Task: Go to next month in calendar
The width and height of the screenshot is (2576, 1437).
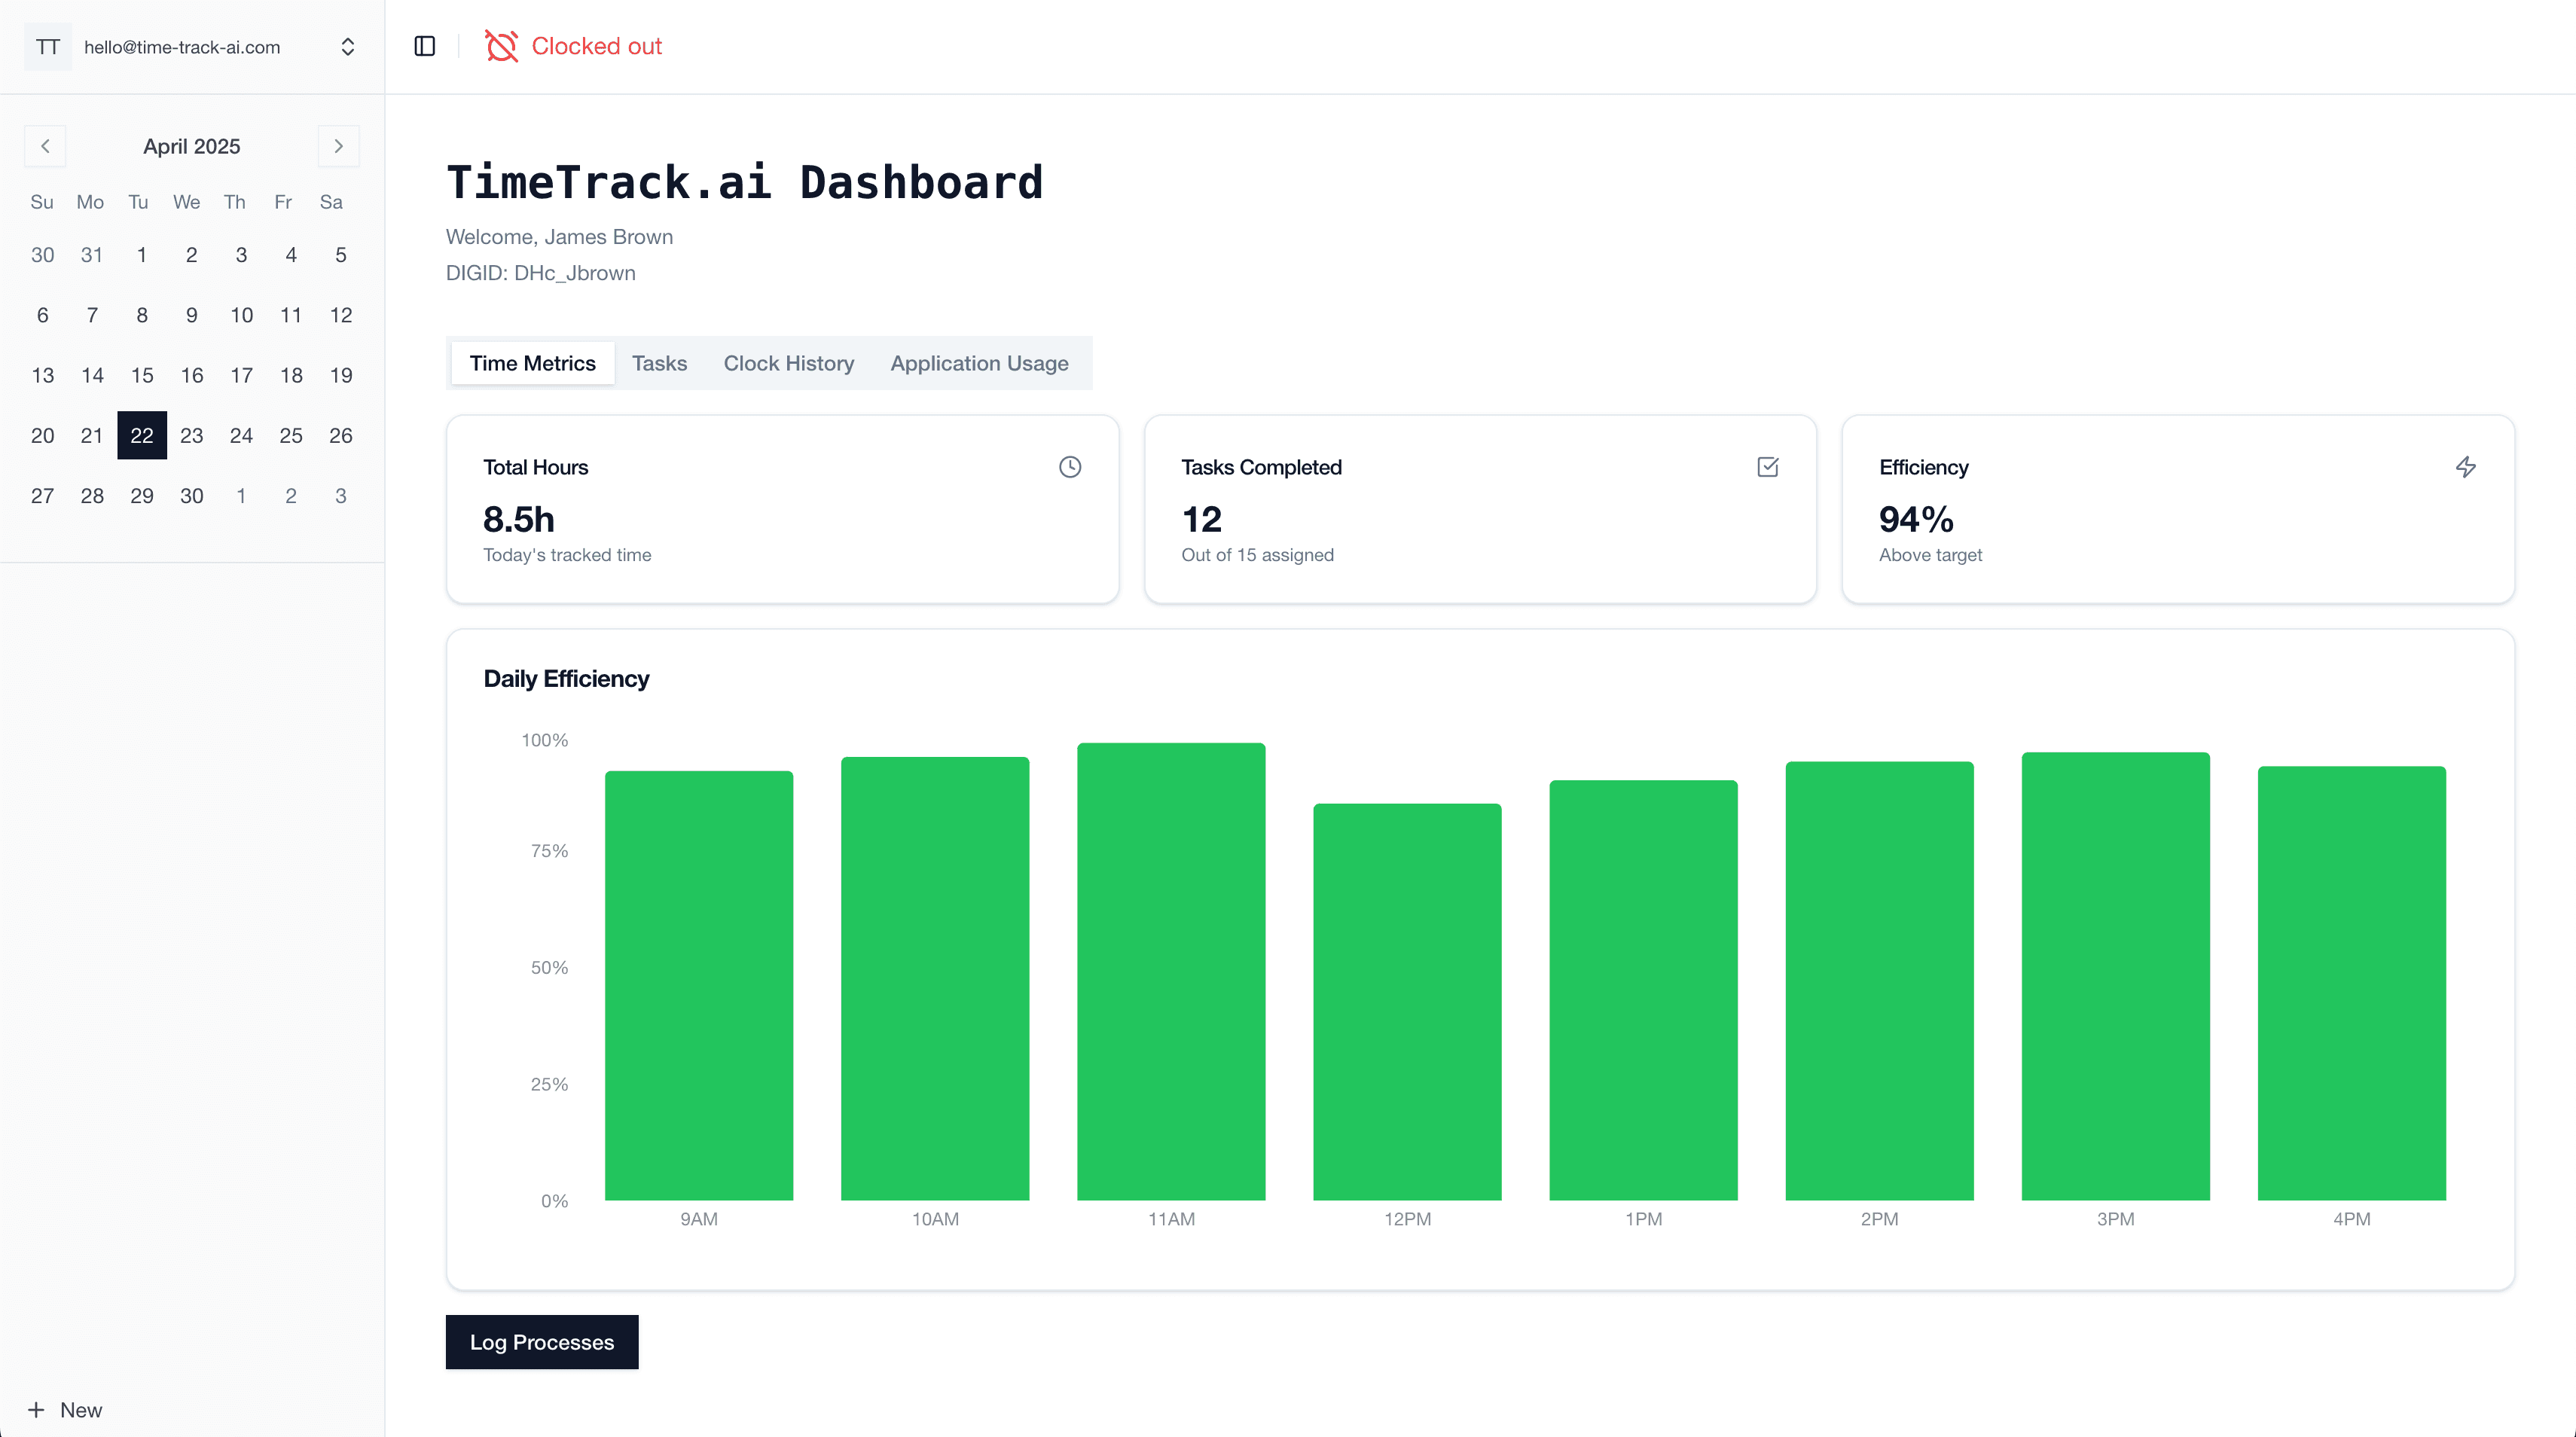Action: tap(339, 146)
